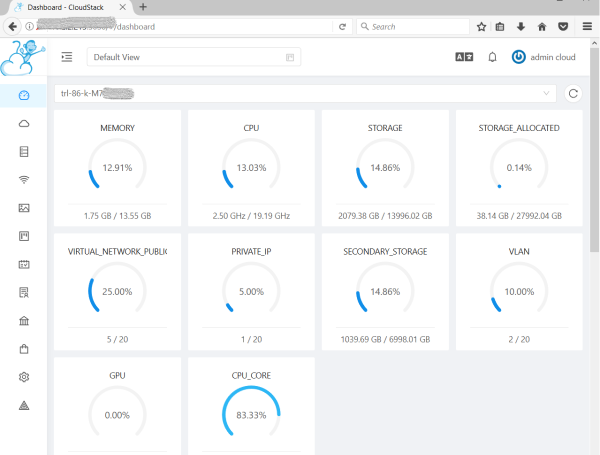Click the 0.00% GPU percentage
This screenshot has width=600, height=455.
pos(117,415)
